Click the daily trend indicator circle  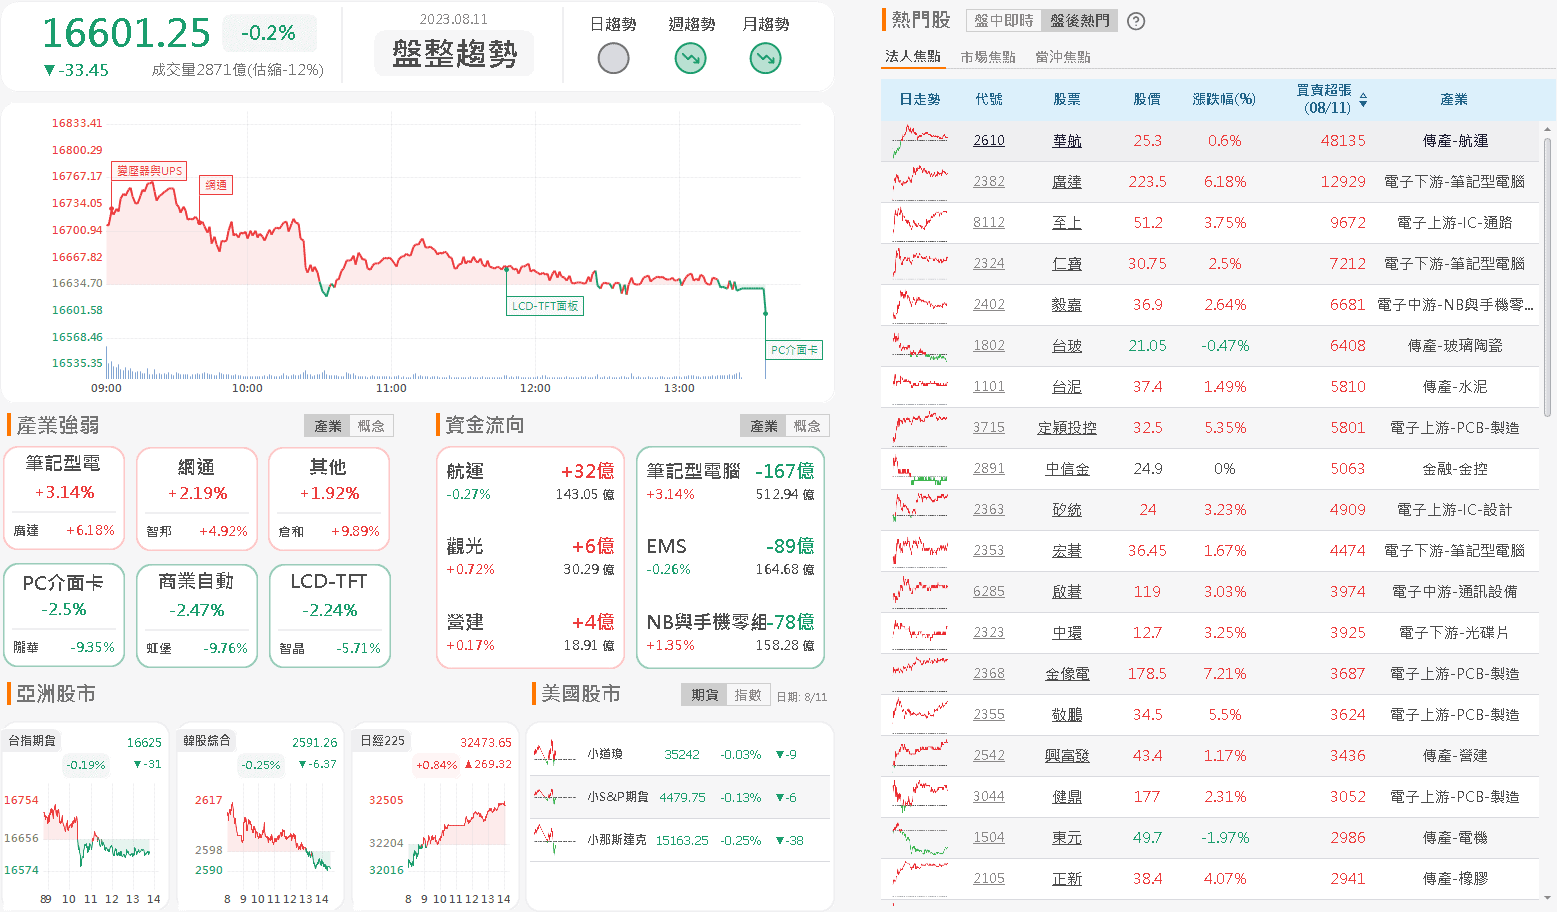(x=613, y=58)
